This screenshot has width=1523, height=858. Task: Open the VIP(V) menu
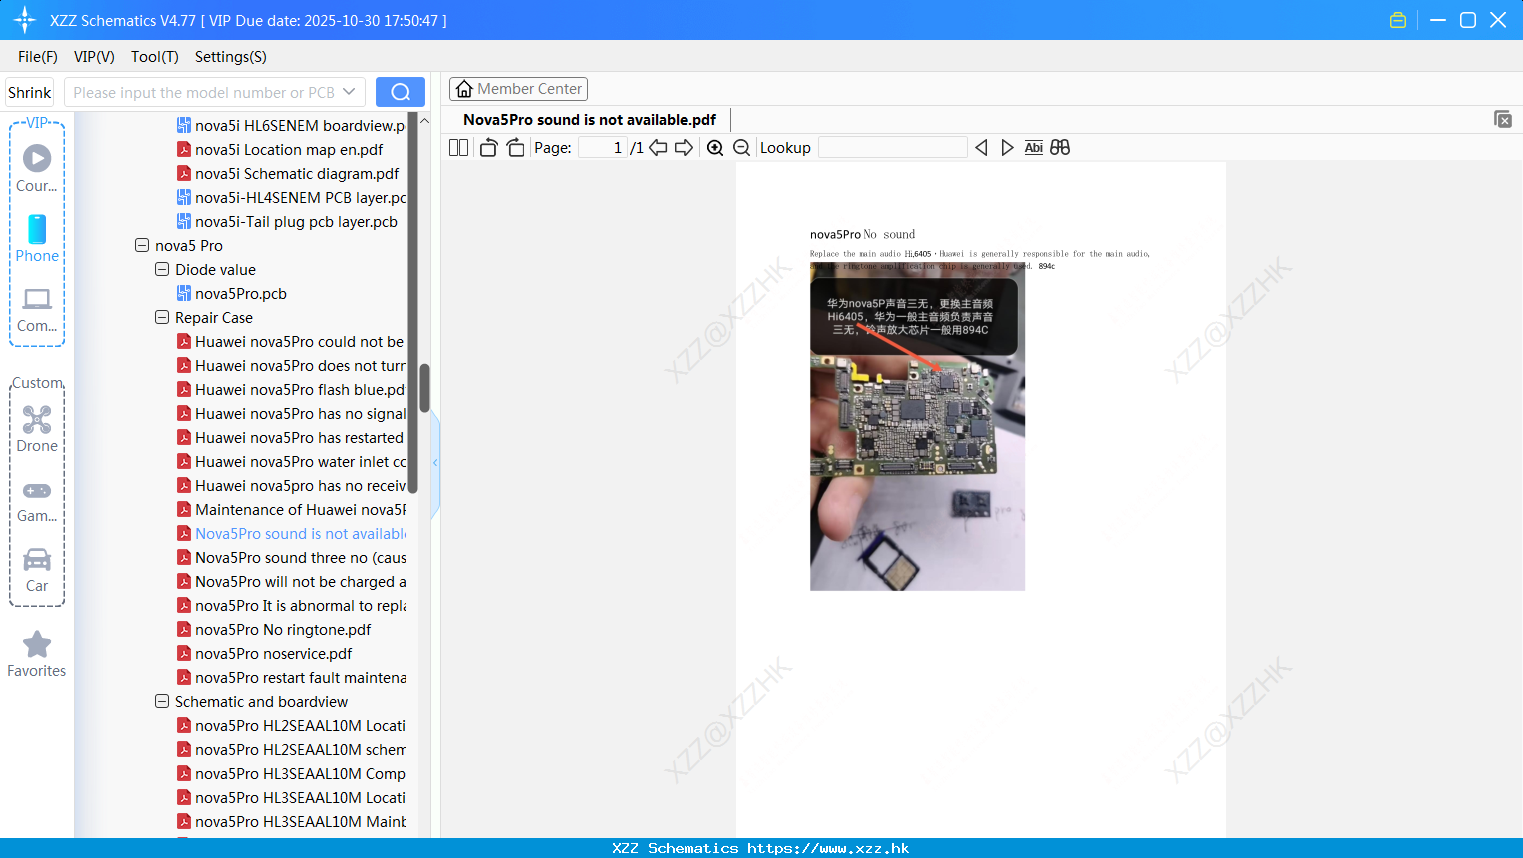94,57
